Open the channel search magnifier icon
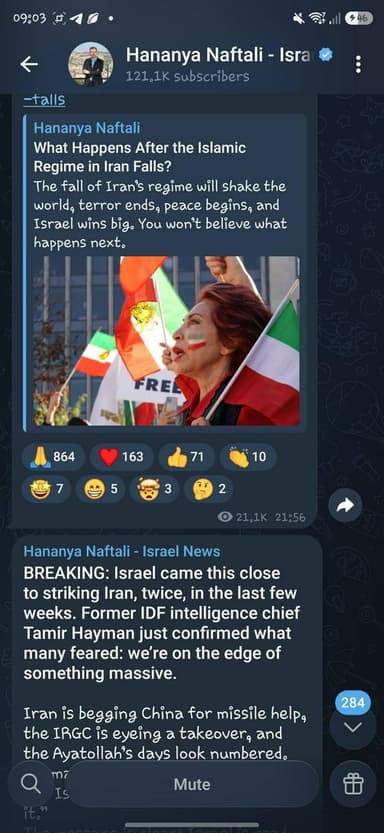Image resolution: width=384 pixels, height=833 pixels. [x=31, y=783]
